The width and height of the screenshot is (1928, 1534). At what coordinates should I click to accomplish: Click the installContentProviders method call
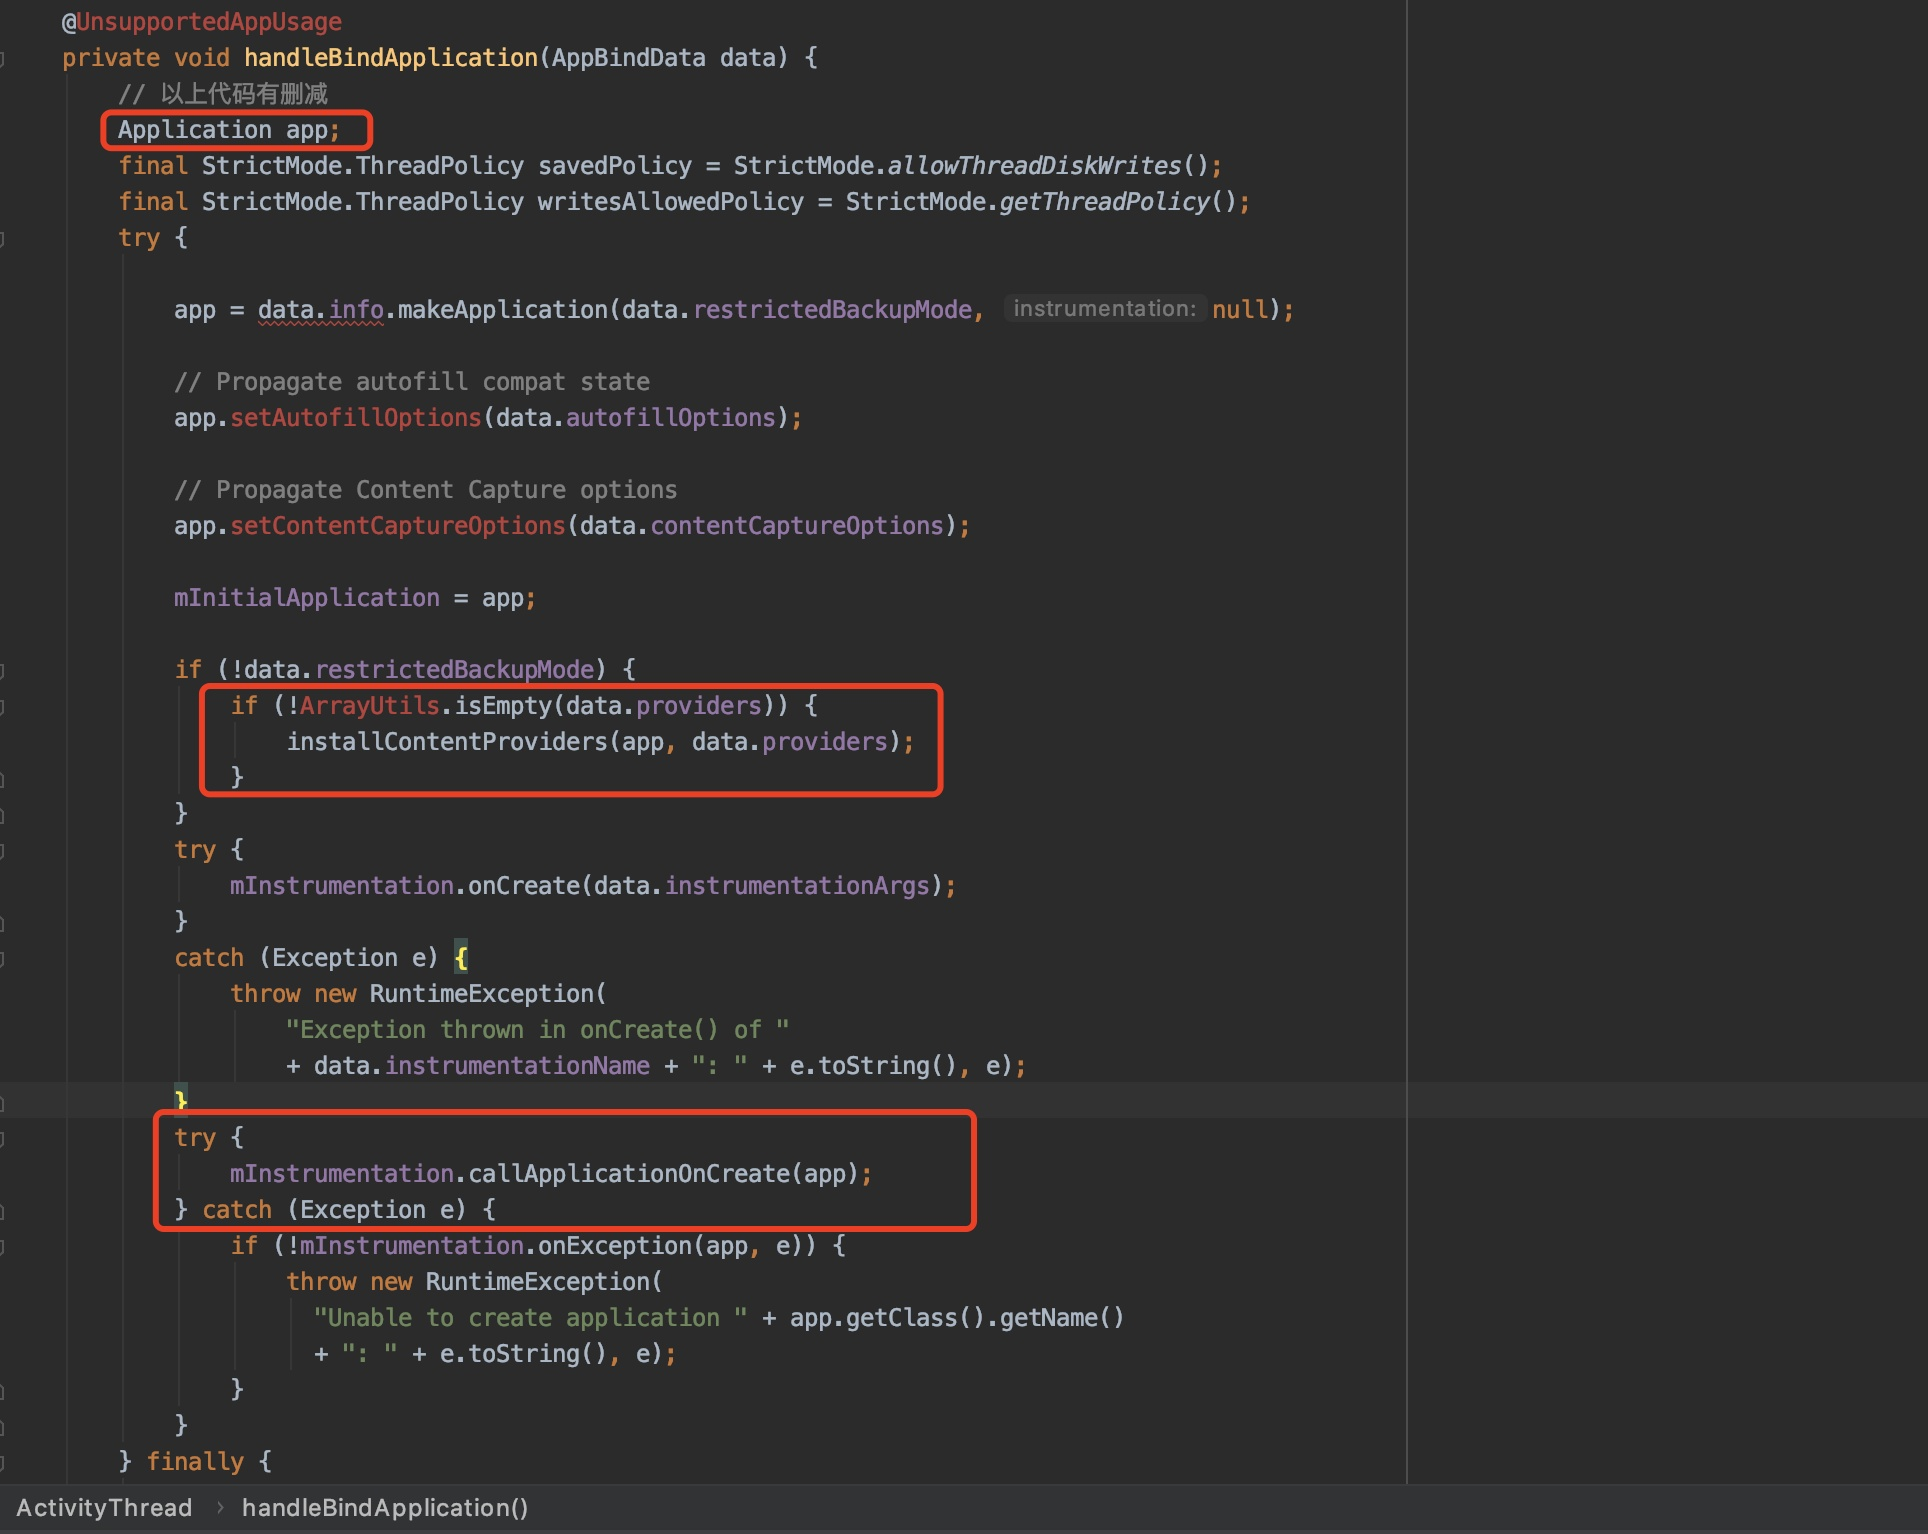click(x=446, y=742)
